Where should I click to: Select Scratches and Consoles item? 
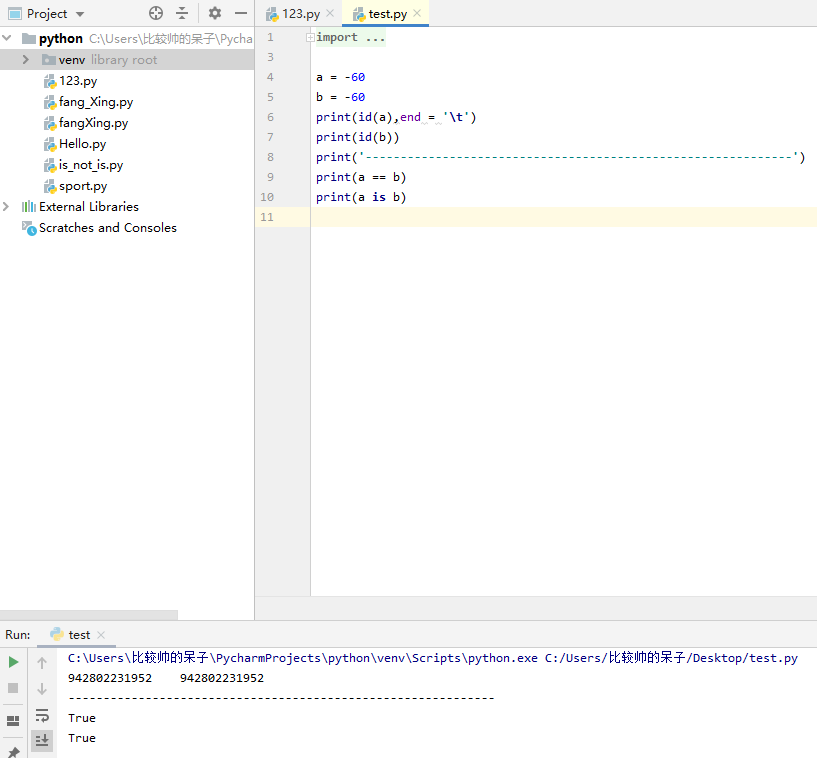[108, 228]
